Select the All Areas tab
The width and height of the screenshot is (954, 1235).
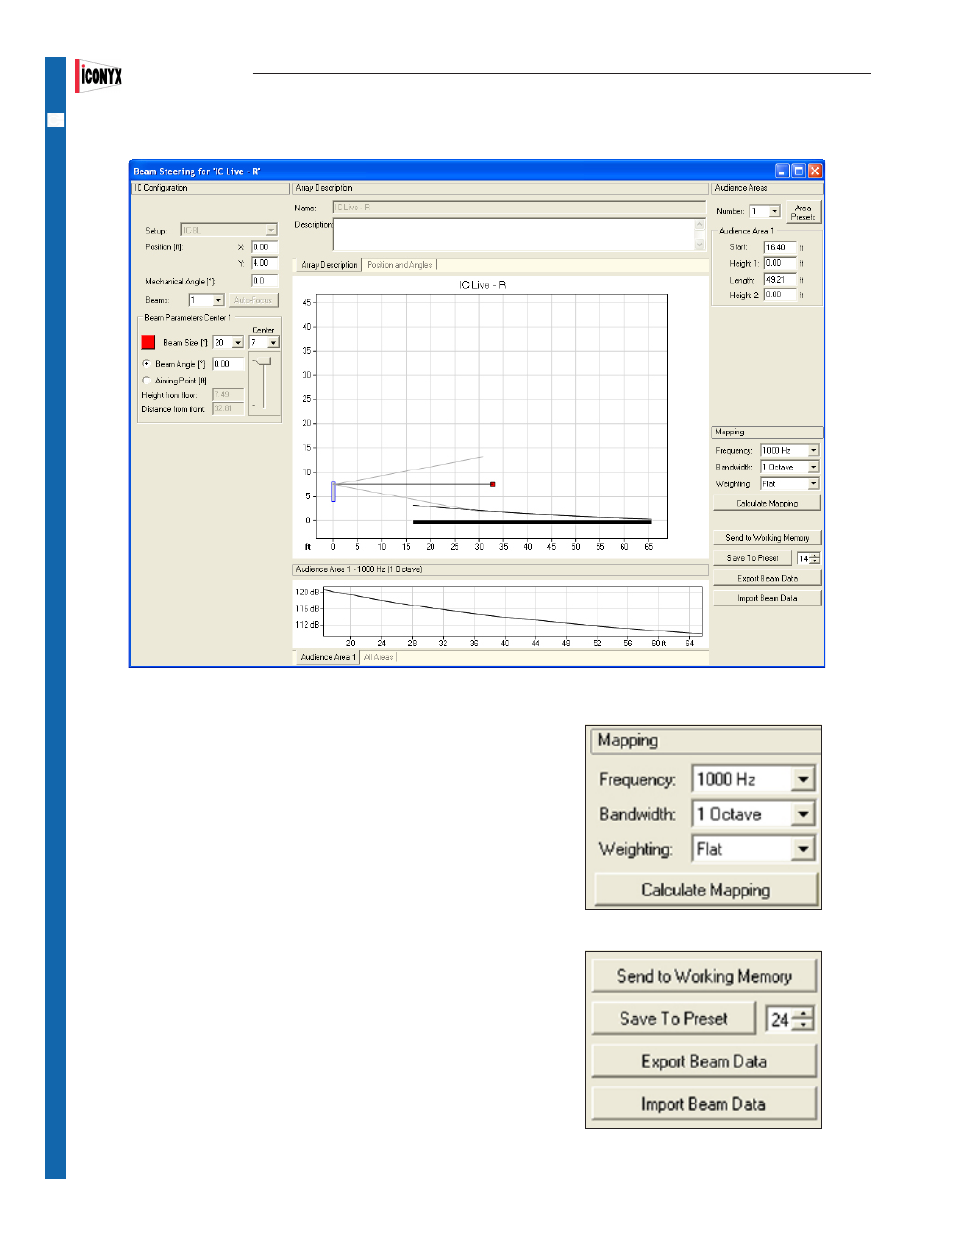(x=378, y=657)
